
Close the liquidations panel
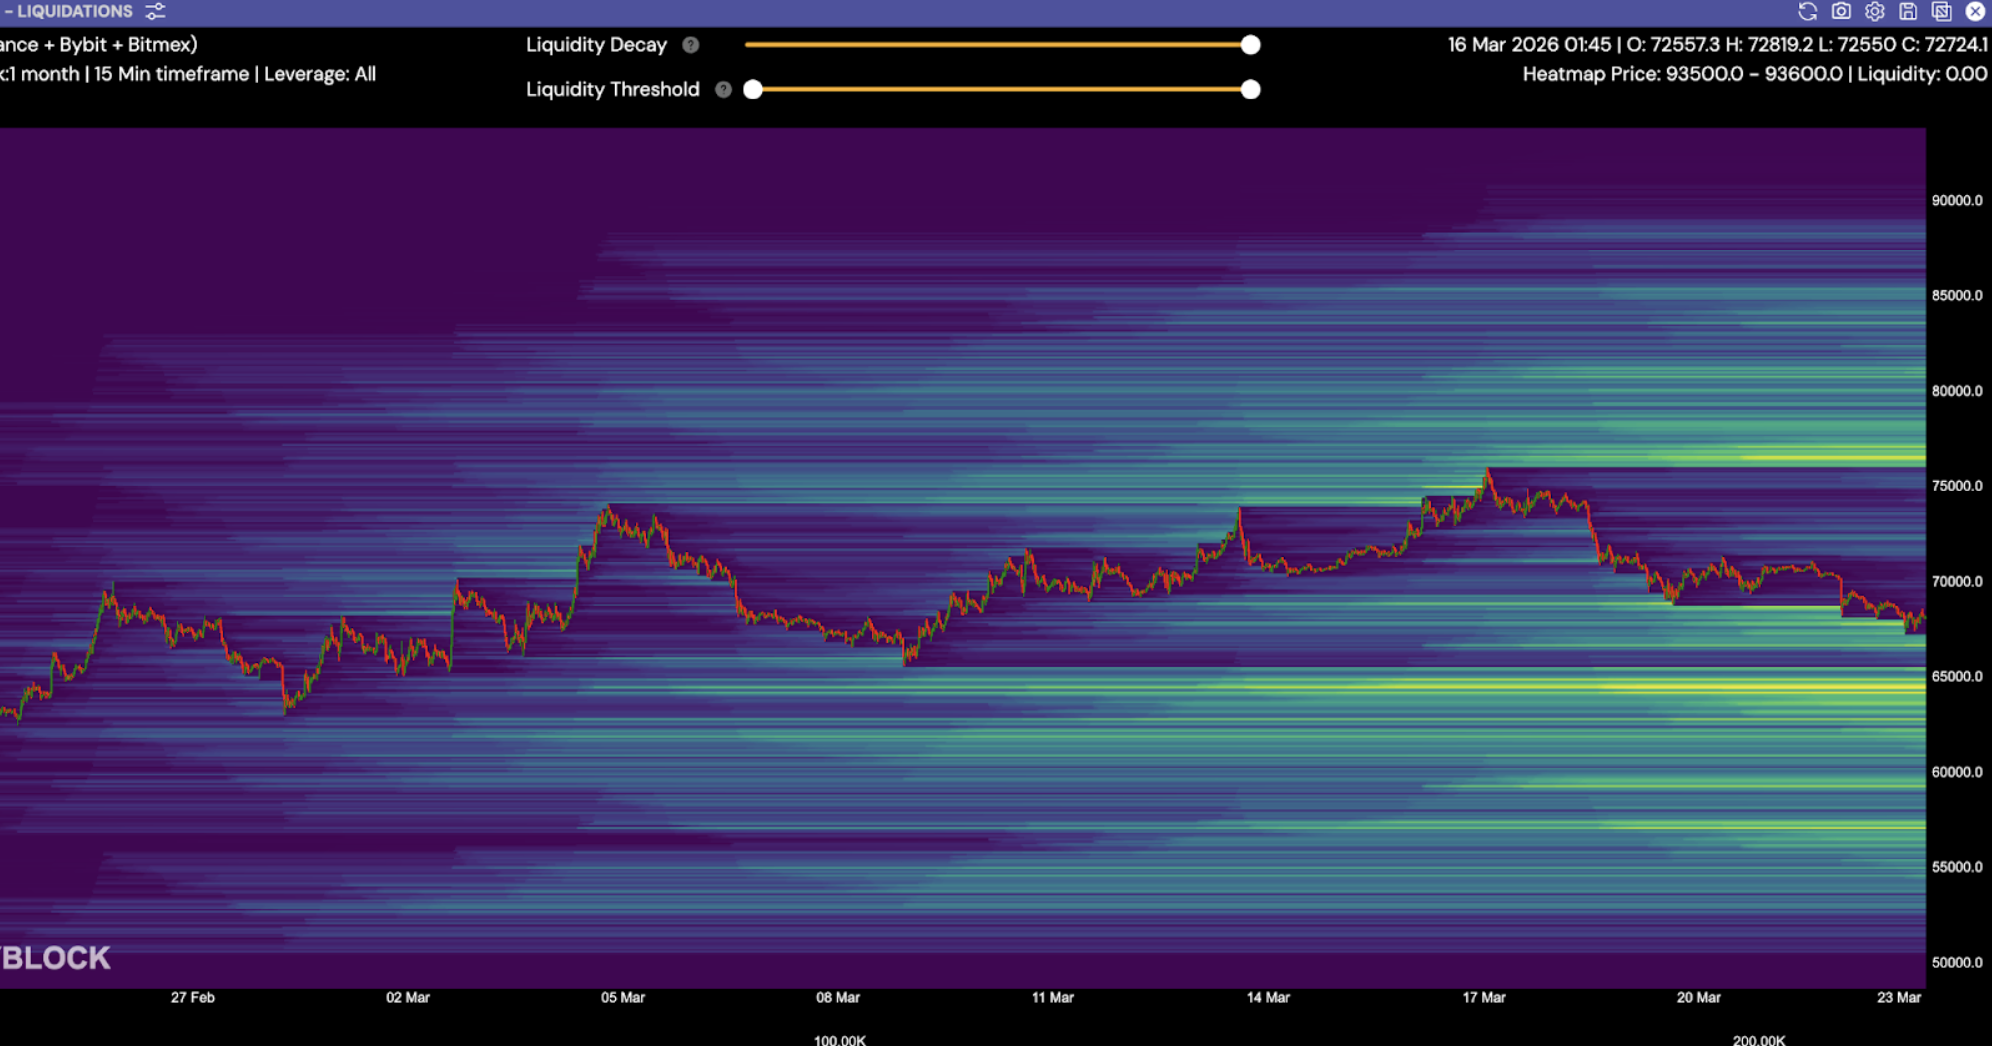[x=1975, y=11]
